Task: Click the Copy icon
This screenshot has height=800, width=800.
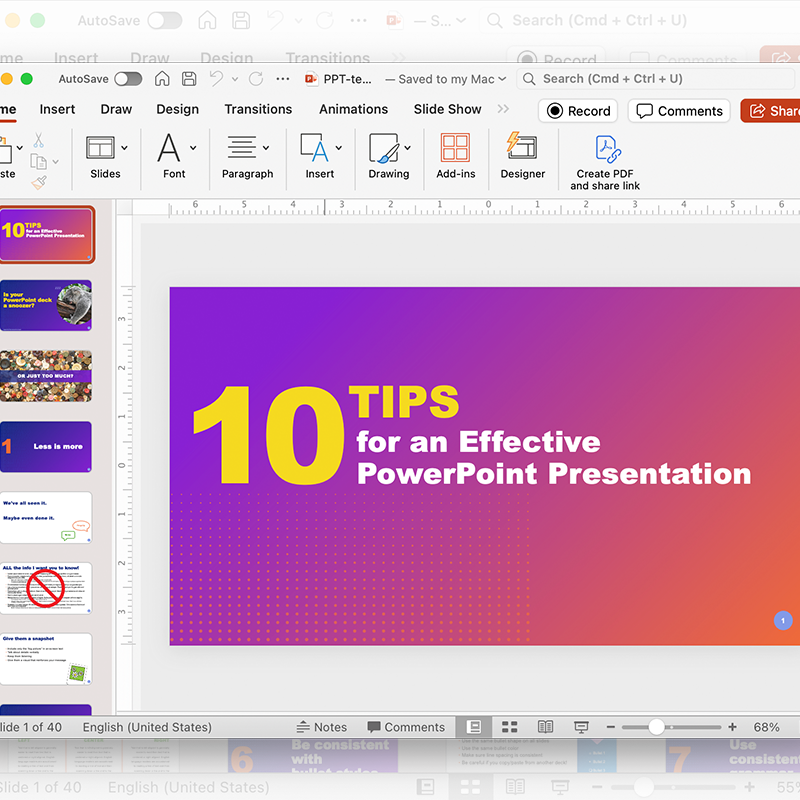Action: click(x=38, y=162)
